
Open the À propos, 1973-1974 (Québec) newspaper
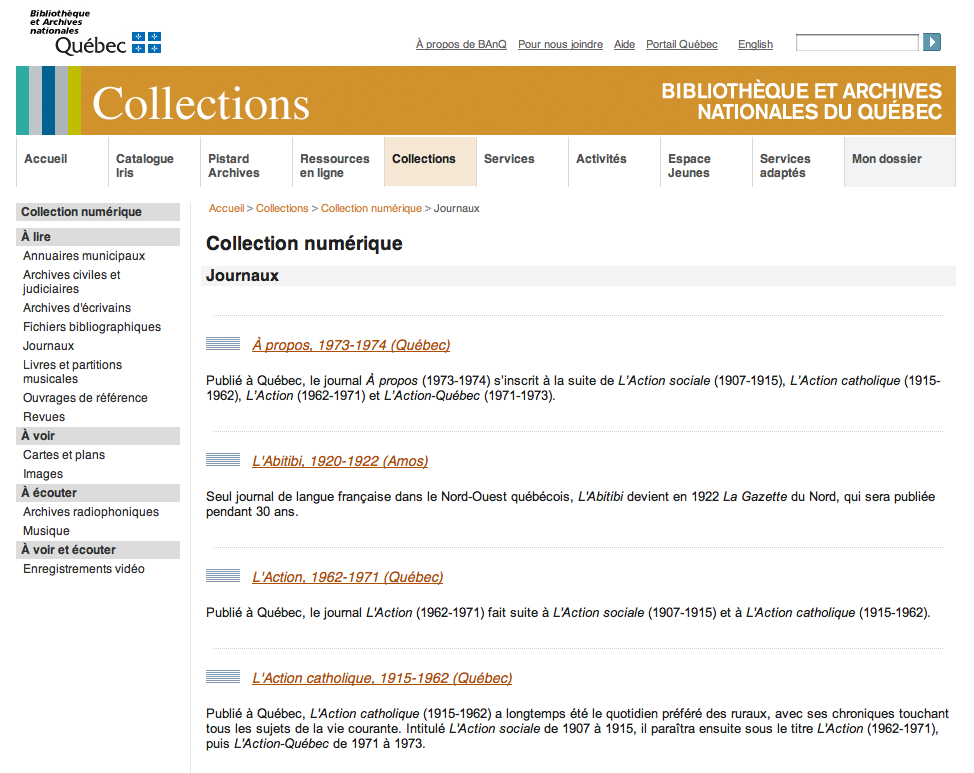click(x=351, y=345)
